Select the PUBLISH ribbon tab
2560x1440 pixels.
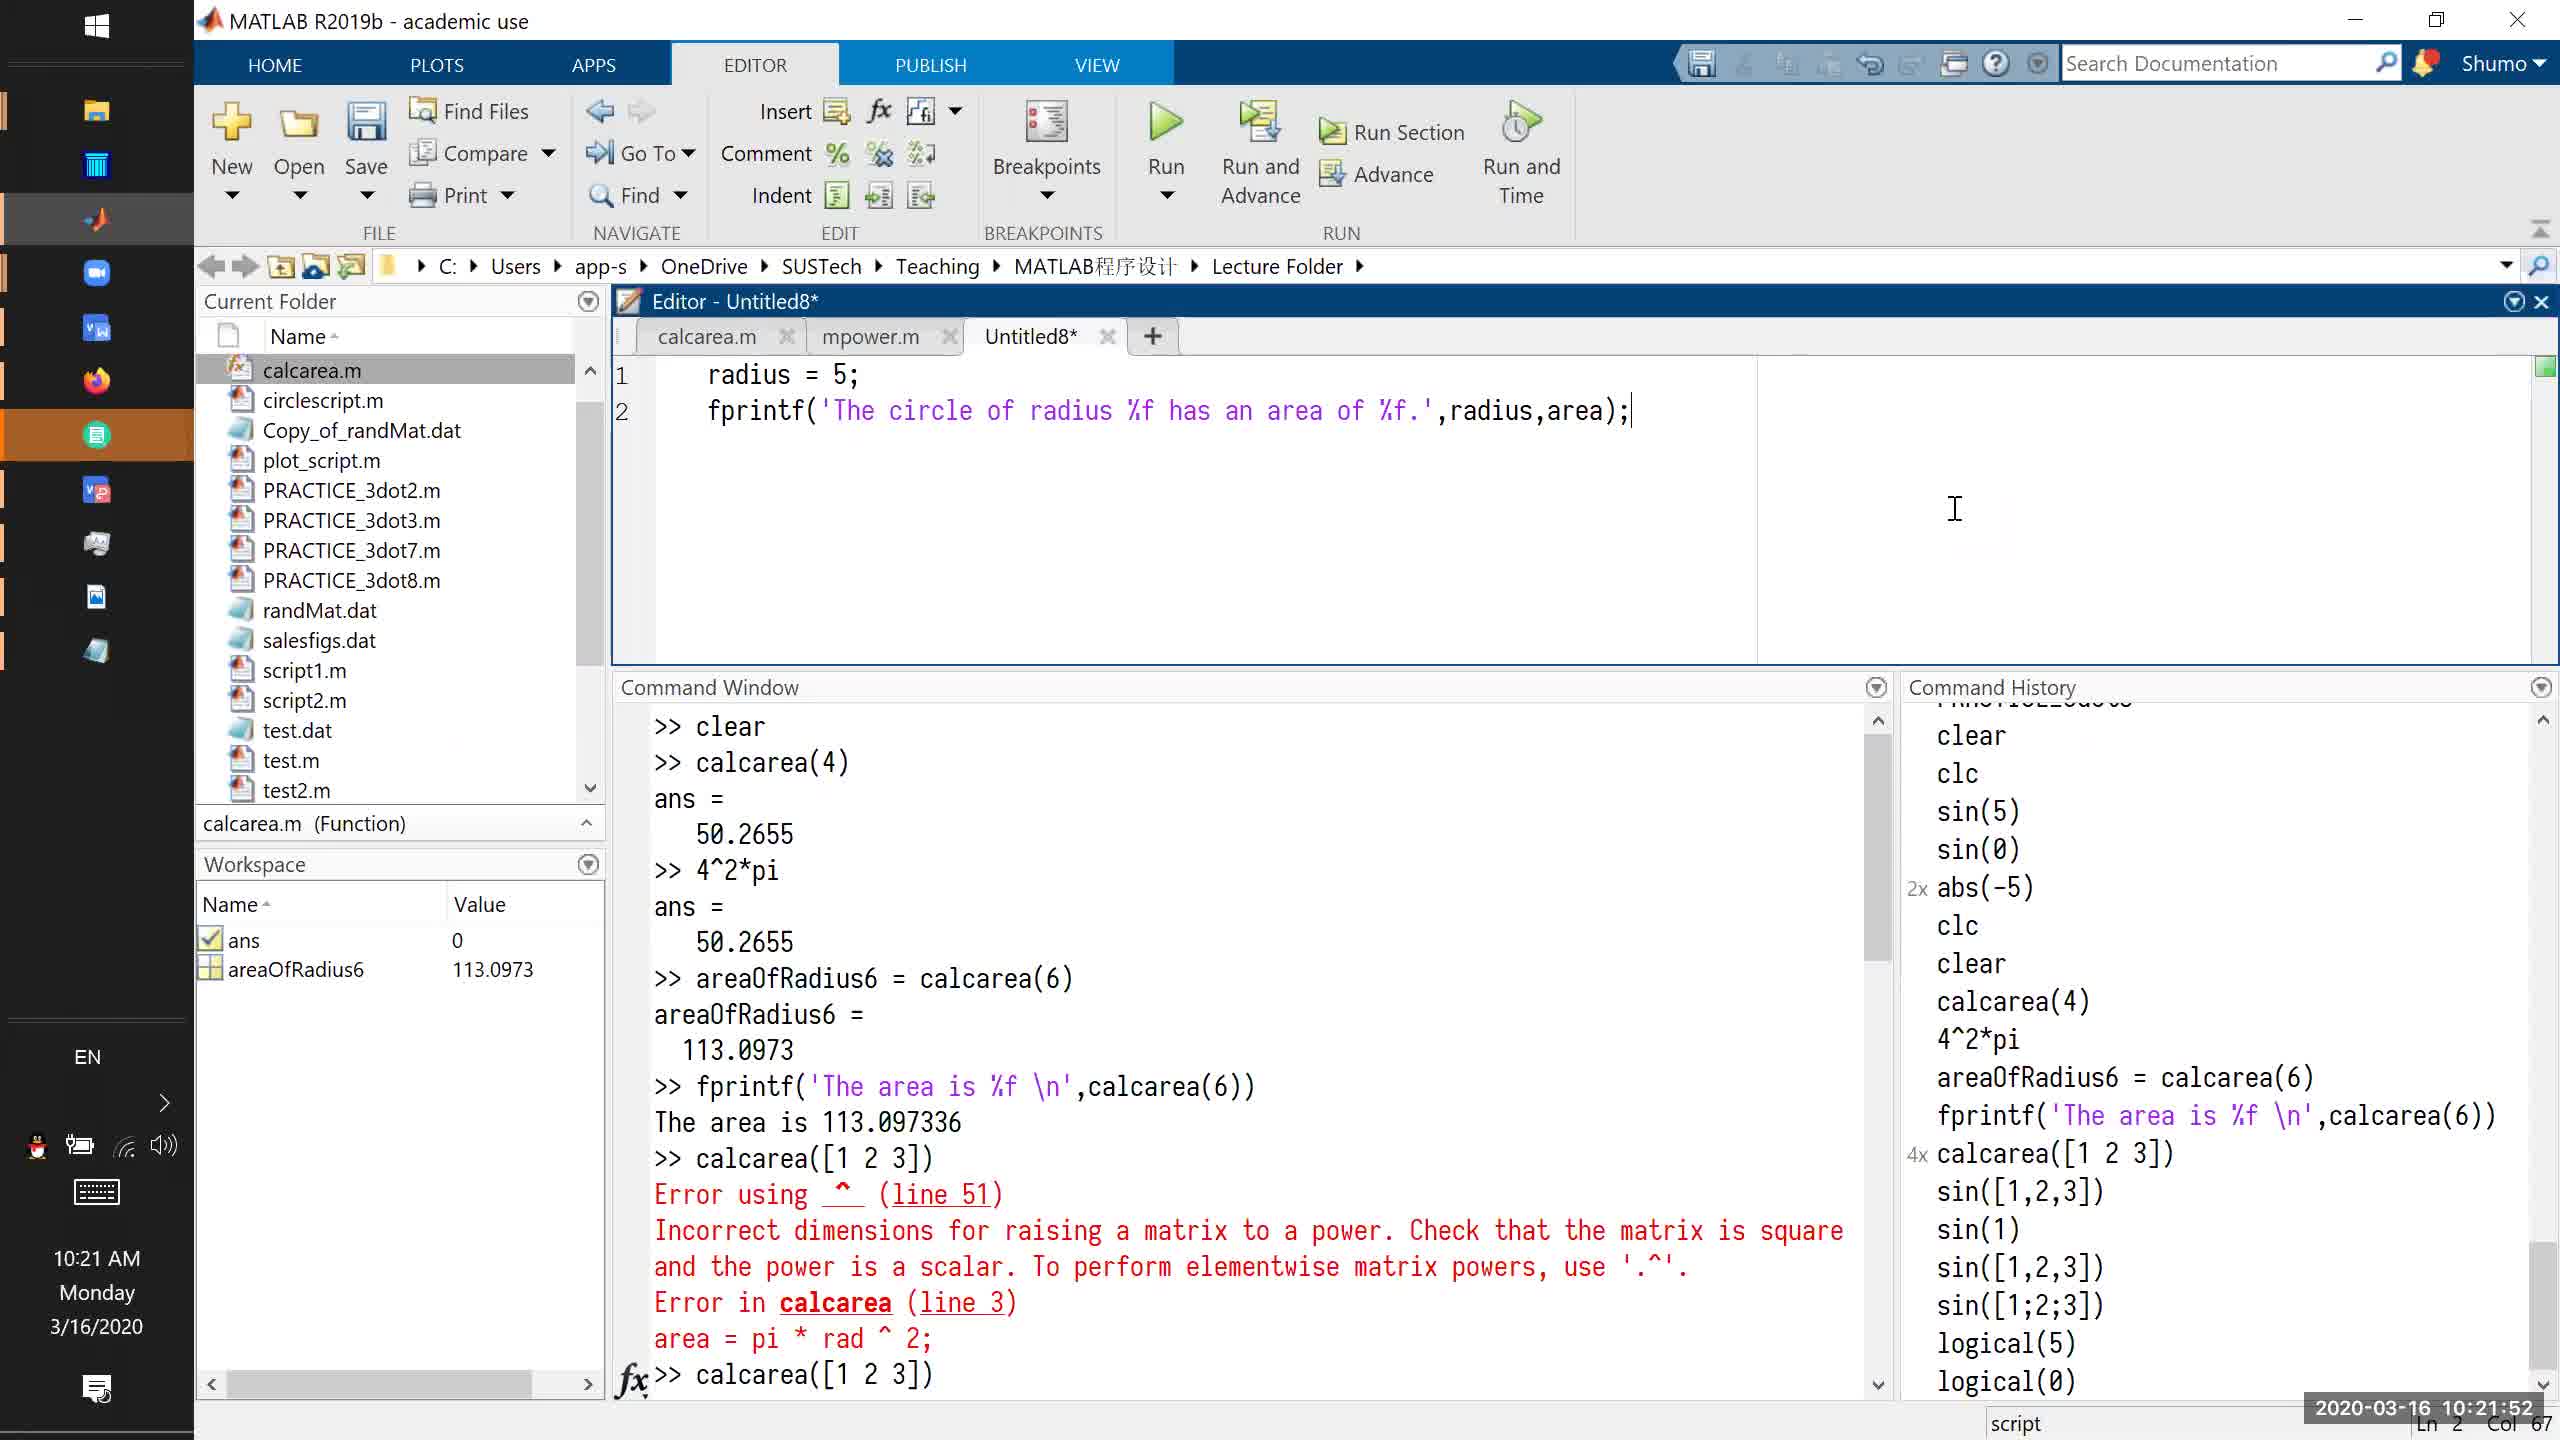(x=932, y=65)
